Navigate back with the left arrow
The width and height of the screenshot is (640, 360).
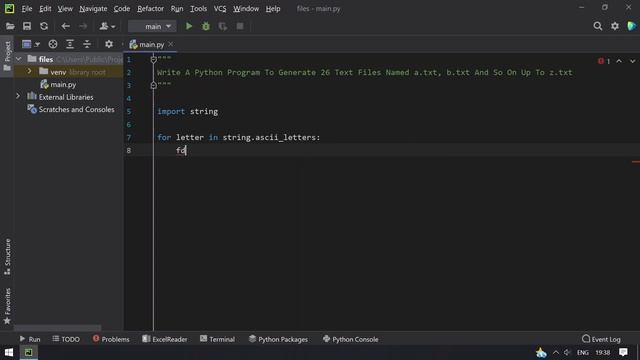(x=65, y=27)
